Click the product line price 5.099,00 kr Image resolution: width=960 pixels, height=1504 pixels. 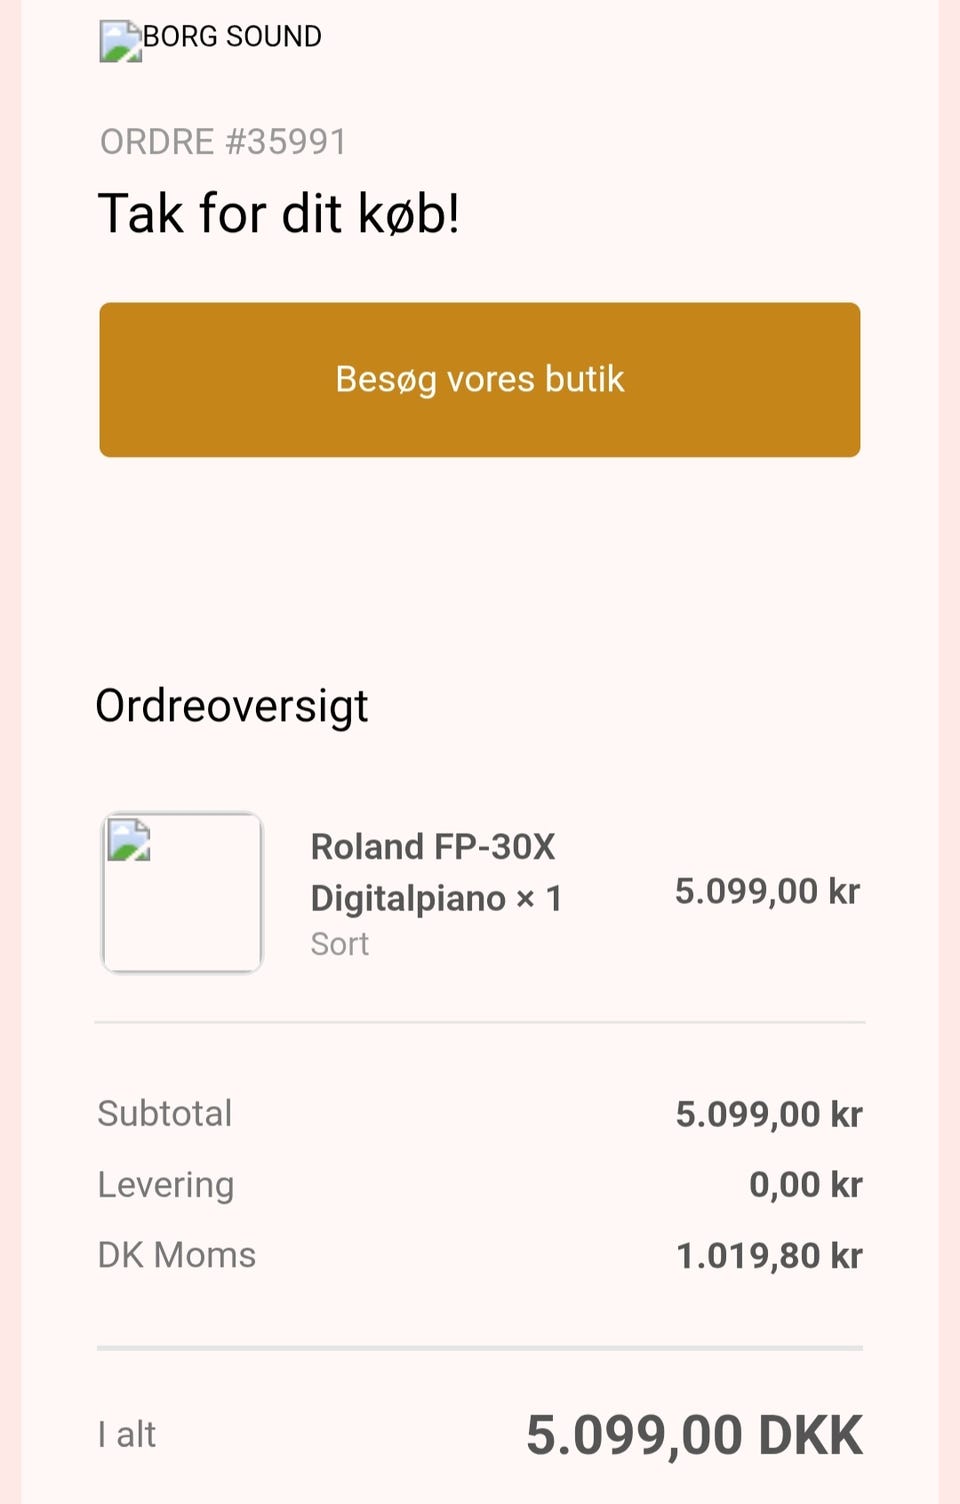click(767, 891)
